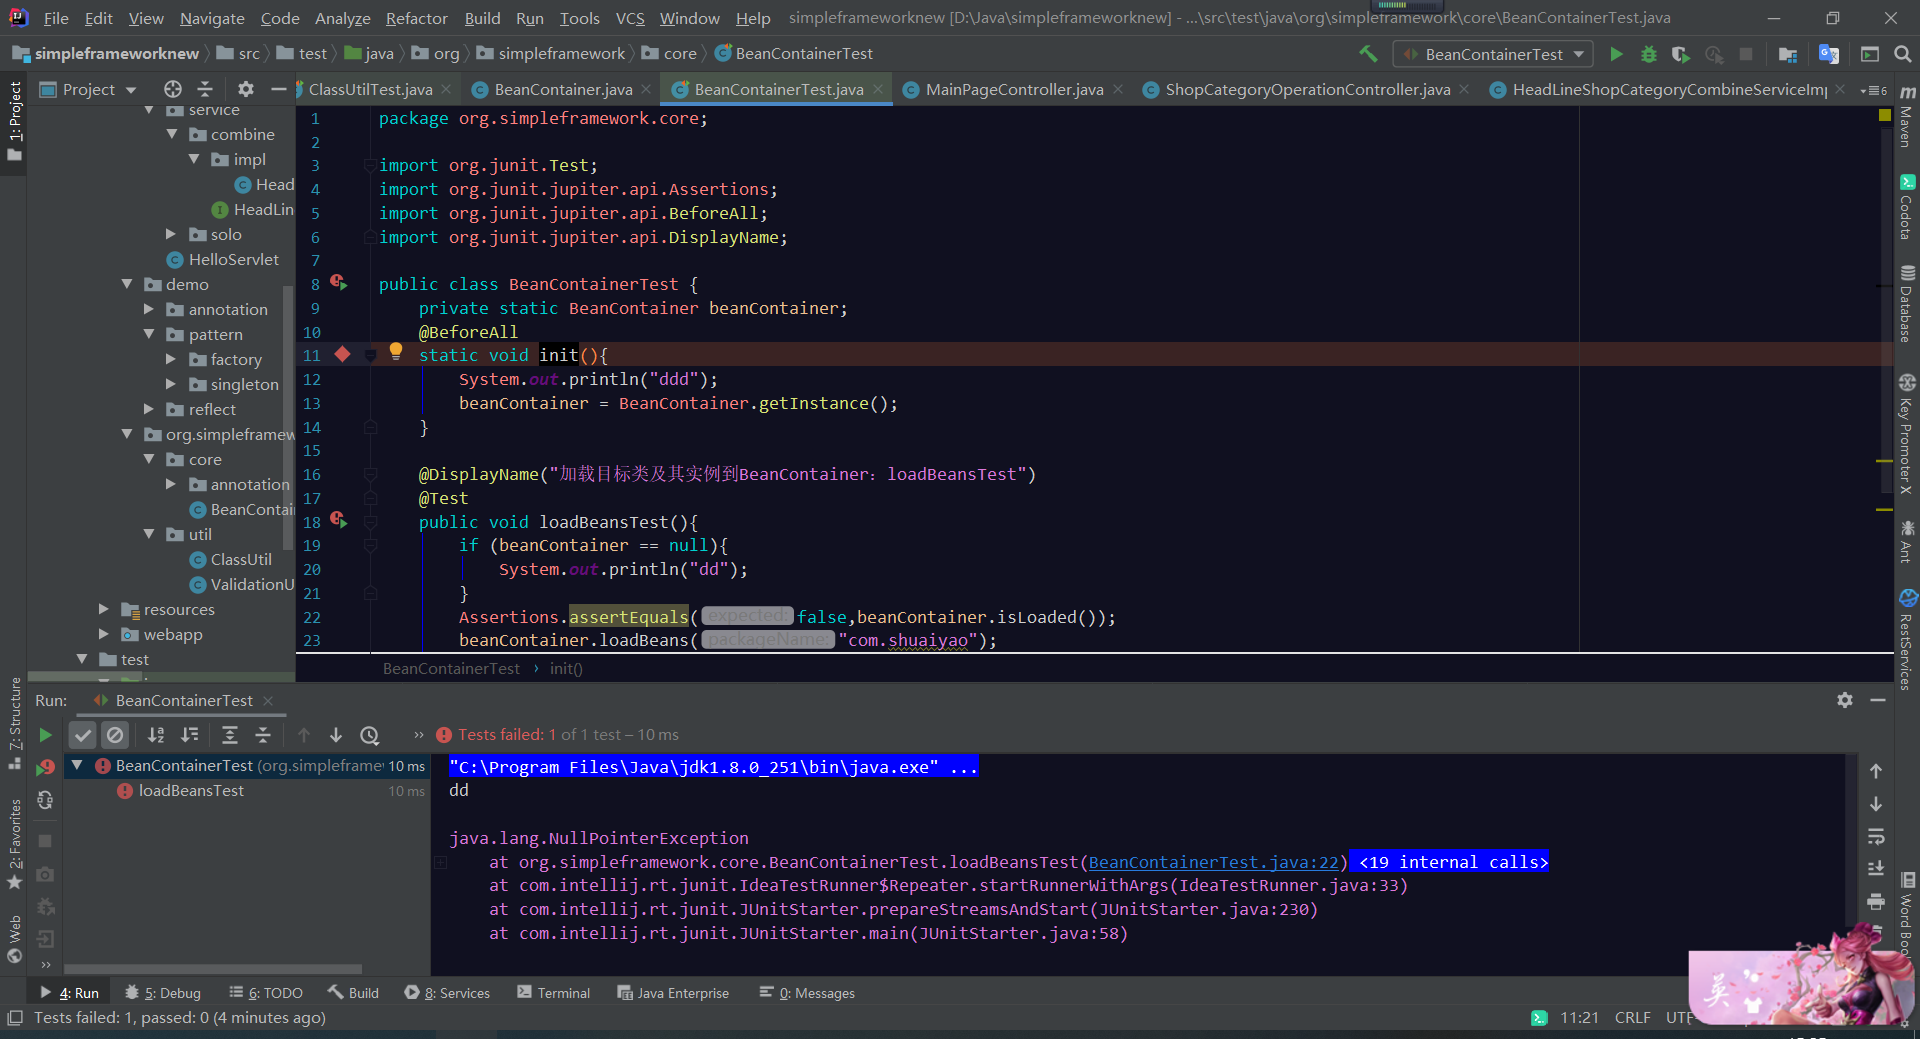Rerun failed tests icon
This screenshot has width=1920, height=1039.
pos(45,767)
